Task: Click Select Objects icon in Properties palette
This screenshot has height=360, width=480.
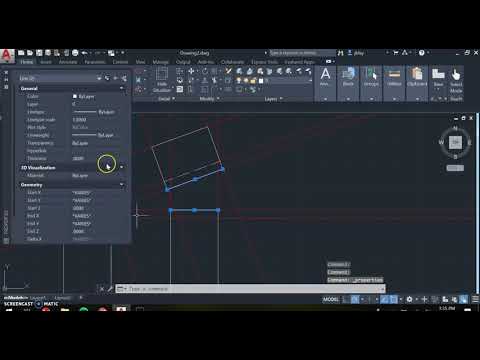Action: (x=115, y=78)
